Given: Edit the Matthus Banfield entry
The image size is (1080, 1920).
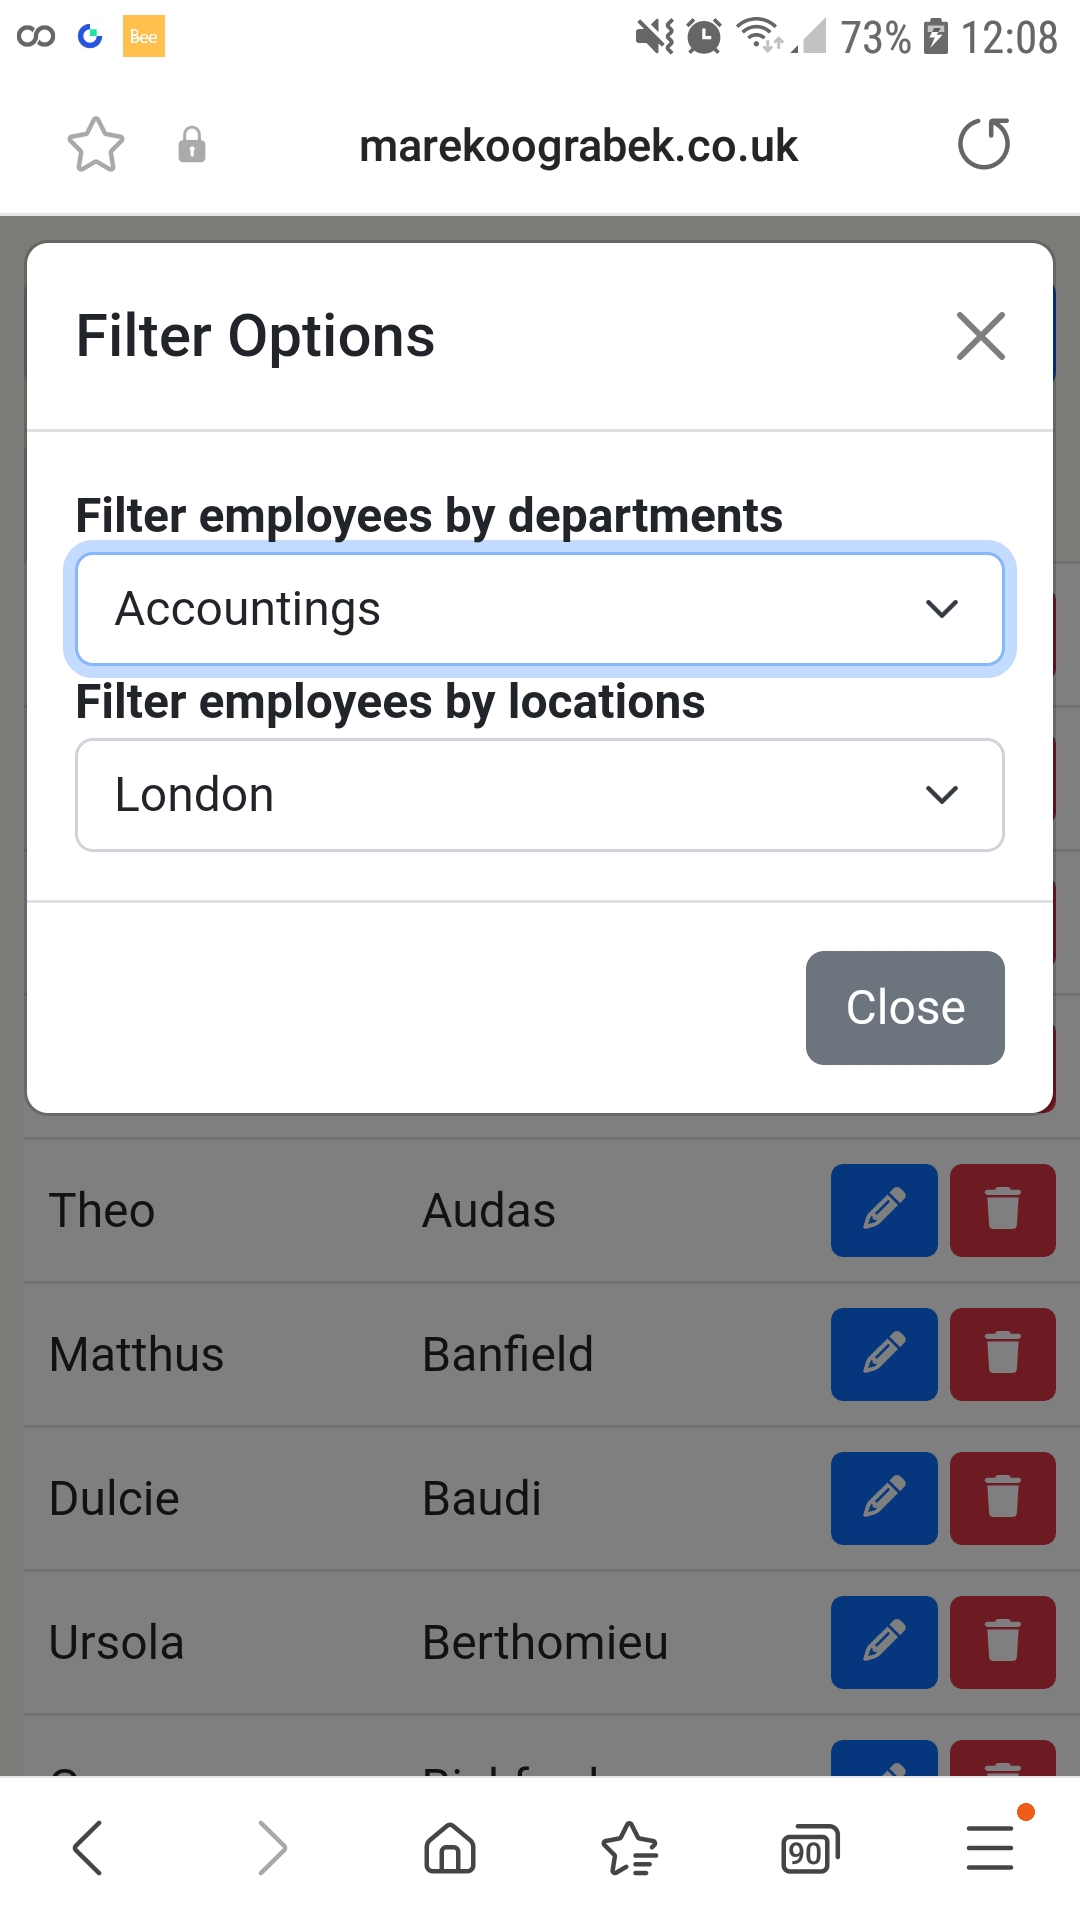Looking at the screenshot, I should 884,1354.
